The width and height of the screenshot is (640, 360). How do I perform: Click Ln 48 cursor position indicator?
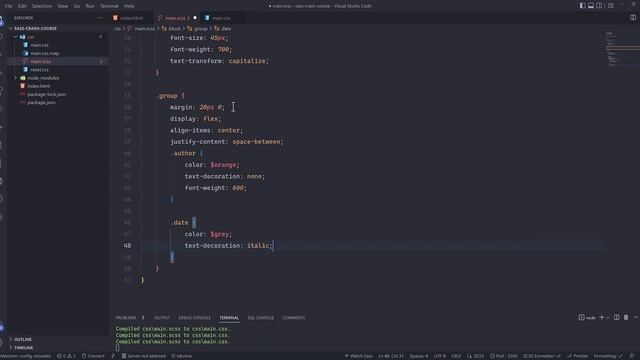tap(391, 356)
